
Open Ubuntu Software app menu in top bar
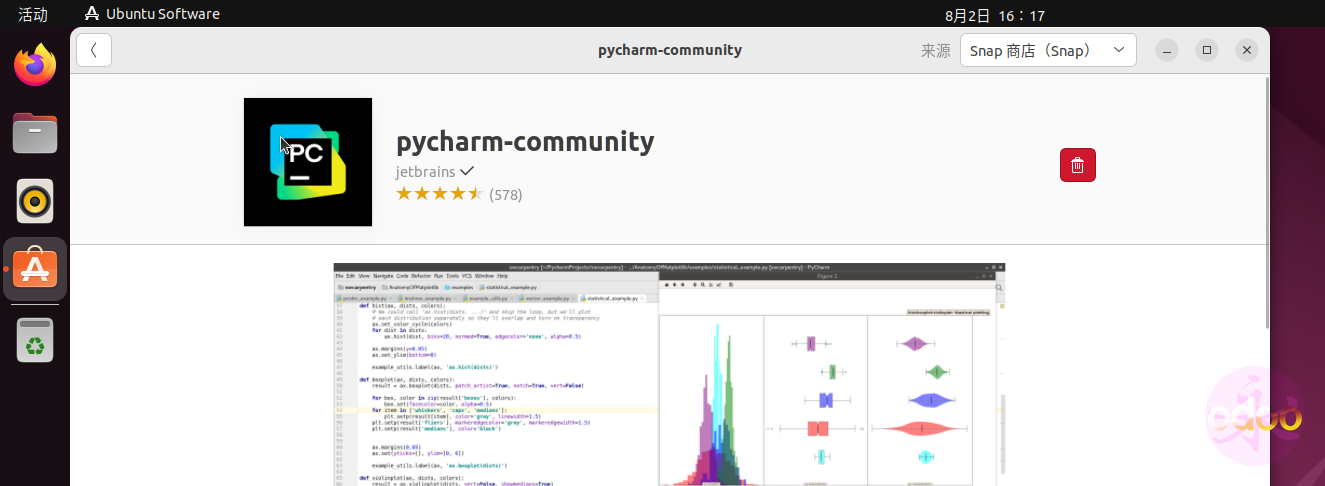(152, 14)
